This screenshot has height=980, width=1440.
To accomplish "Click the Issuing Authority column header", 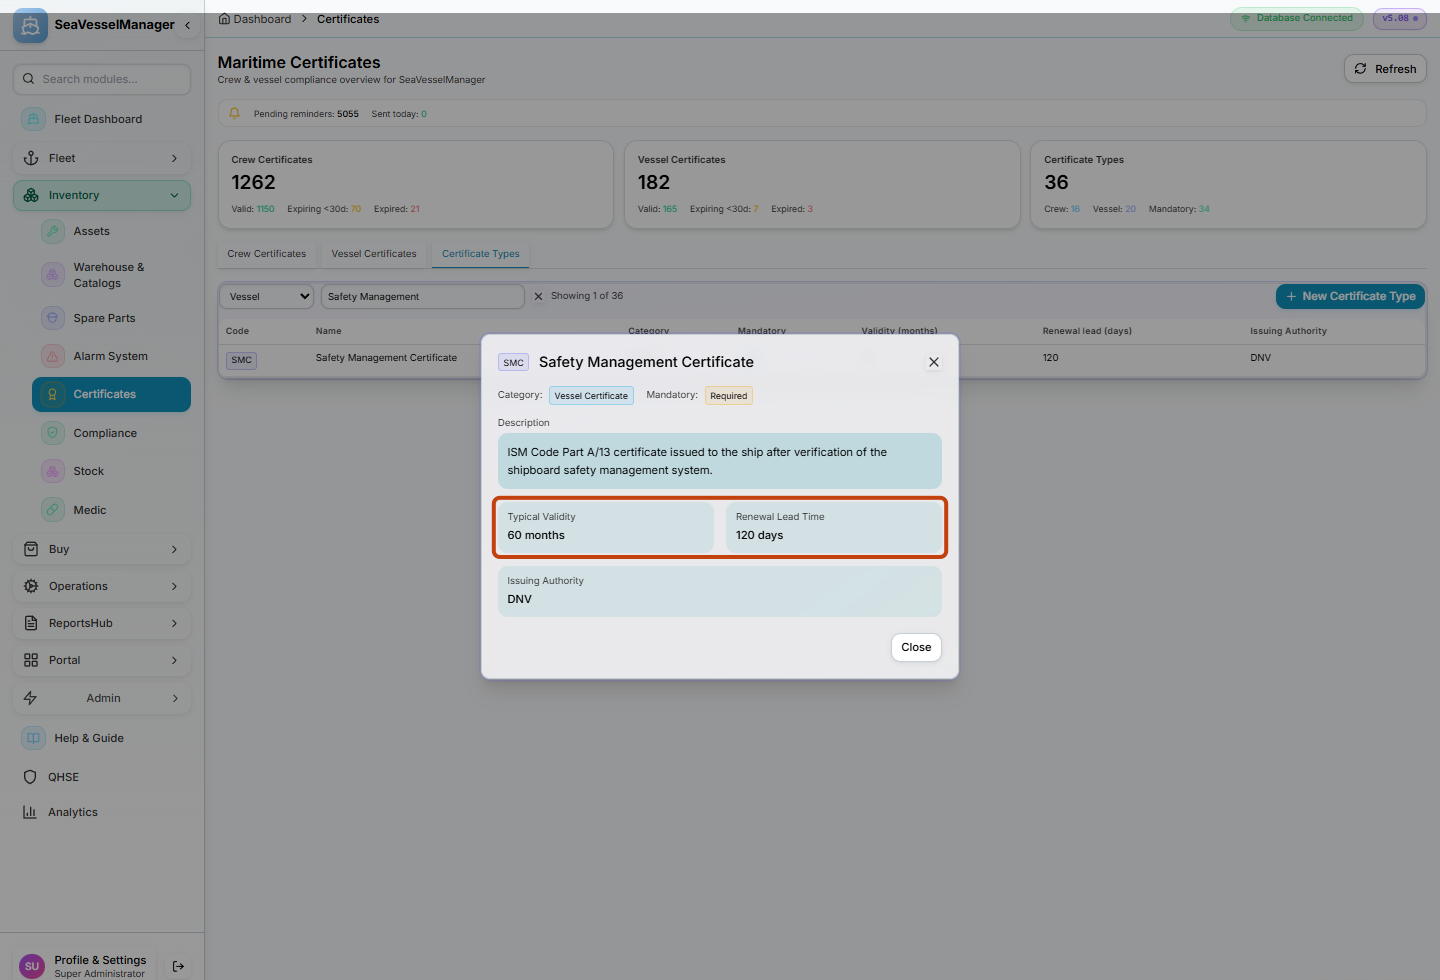I will click(x=1288, y=331).
